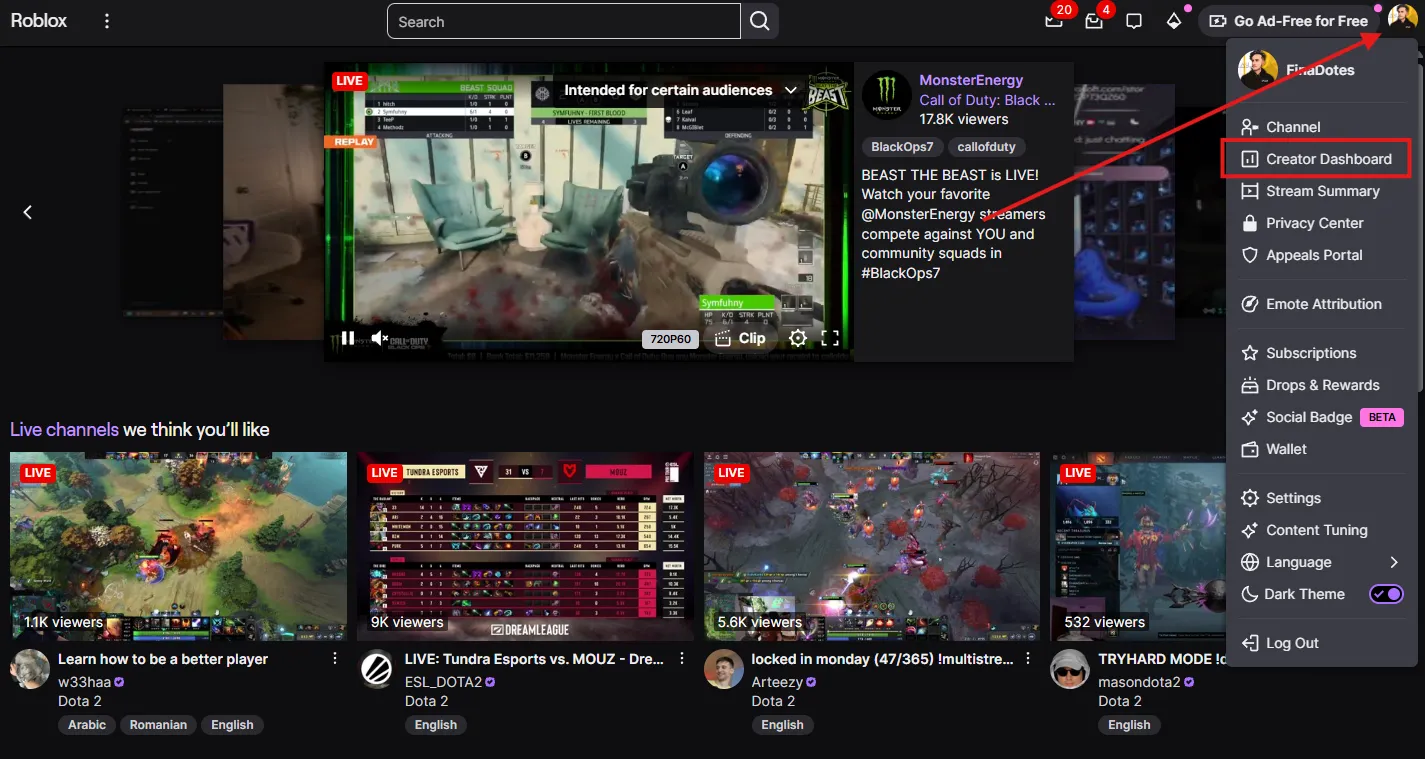Image resolution: width=1425 pixels, height=759 pixels.
Task: Select Log Out from the profile menu
Action: (1290, 643)
